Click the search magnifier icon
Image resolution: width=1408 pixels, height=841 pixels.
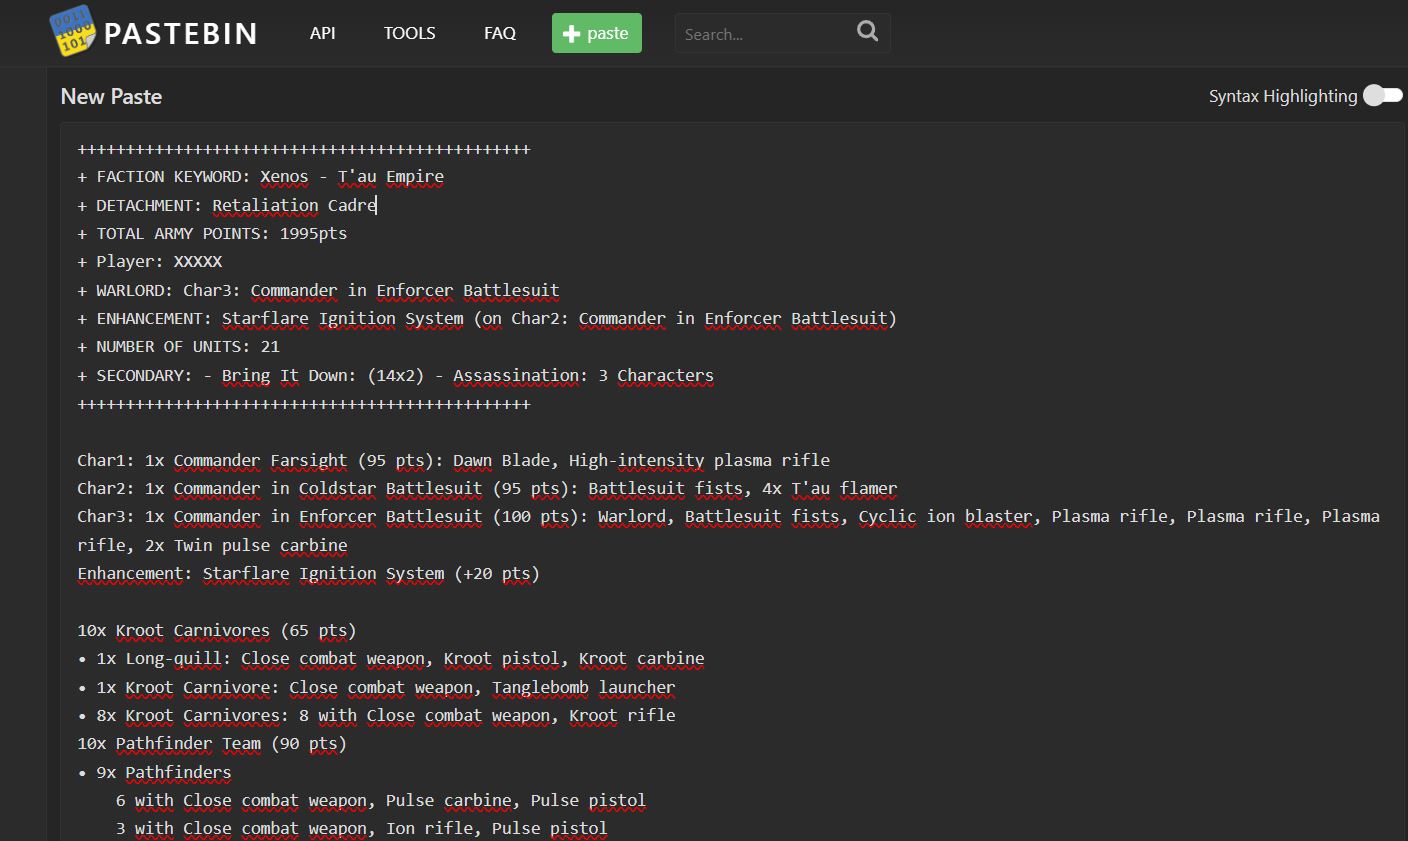tap(867, 32)
